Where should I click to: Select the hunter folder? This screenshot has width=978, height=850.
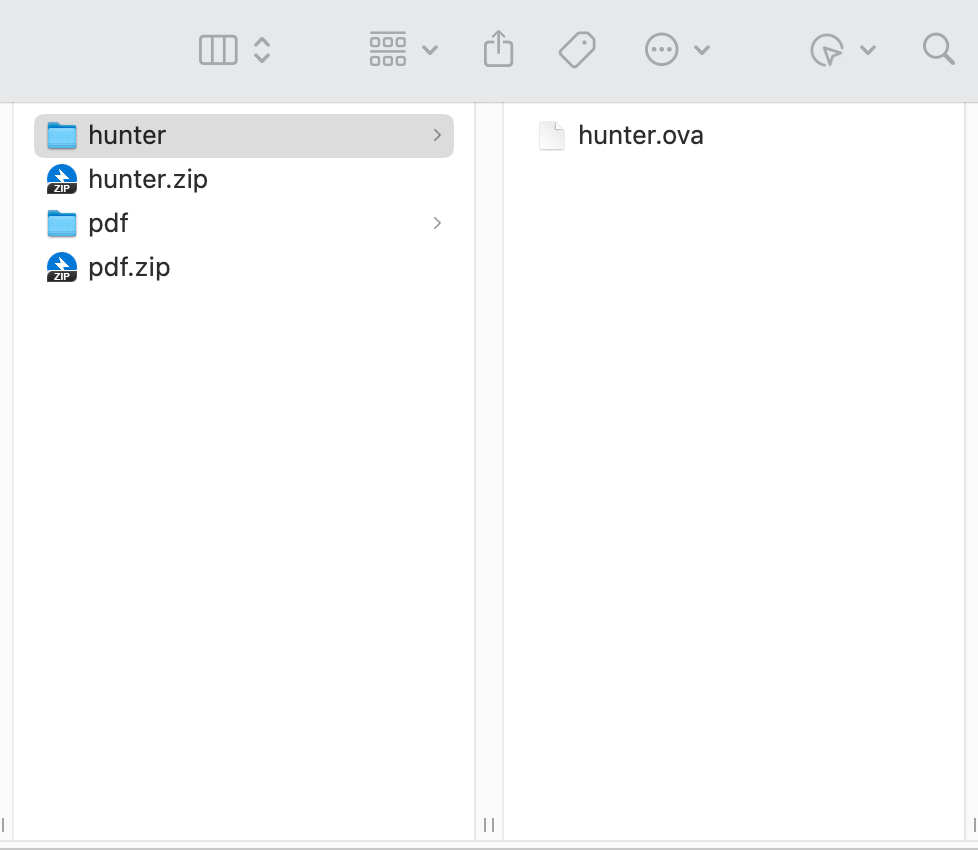point(127,135)
